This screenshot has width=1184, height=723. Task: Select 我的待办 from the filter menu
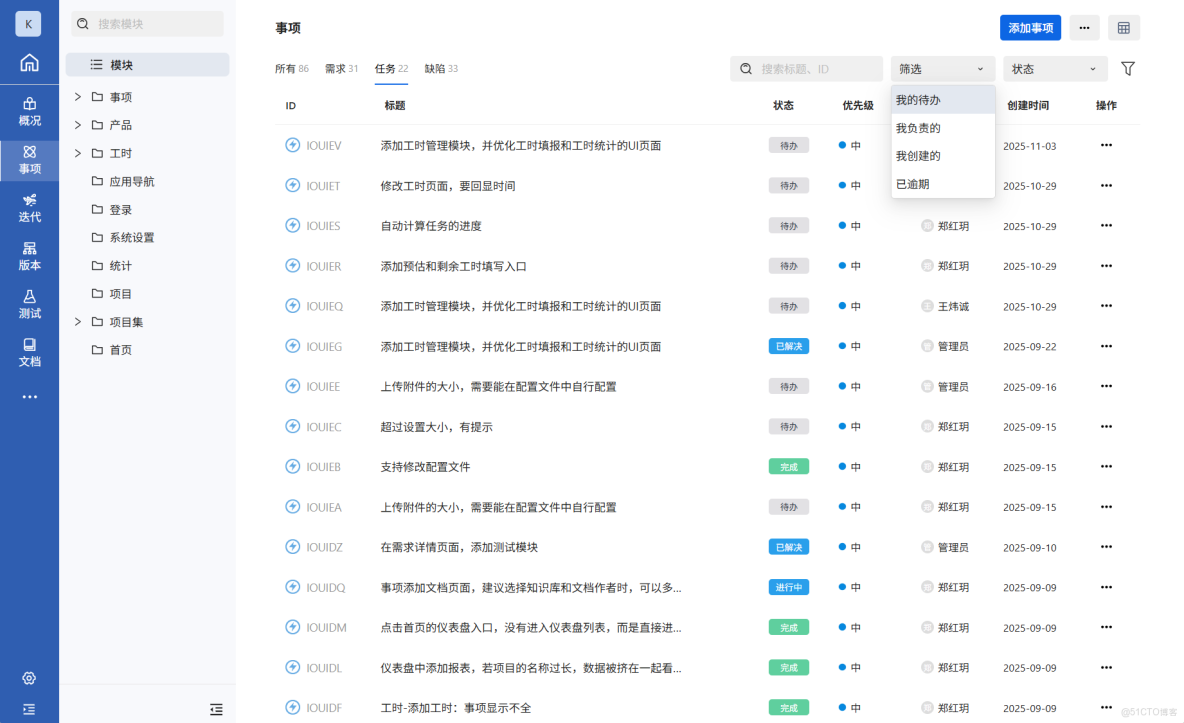(920, 99)
